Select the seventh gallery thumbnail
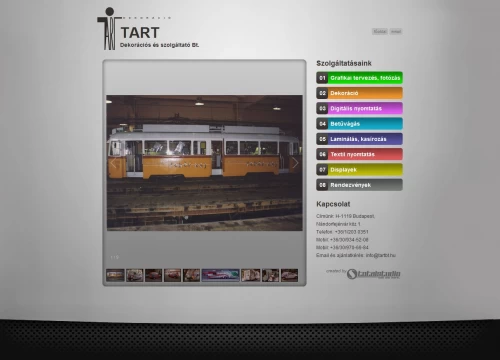The image size is (500, 360). (x=251, y=275)
